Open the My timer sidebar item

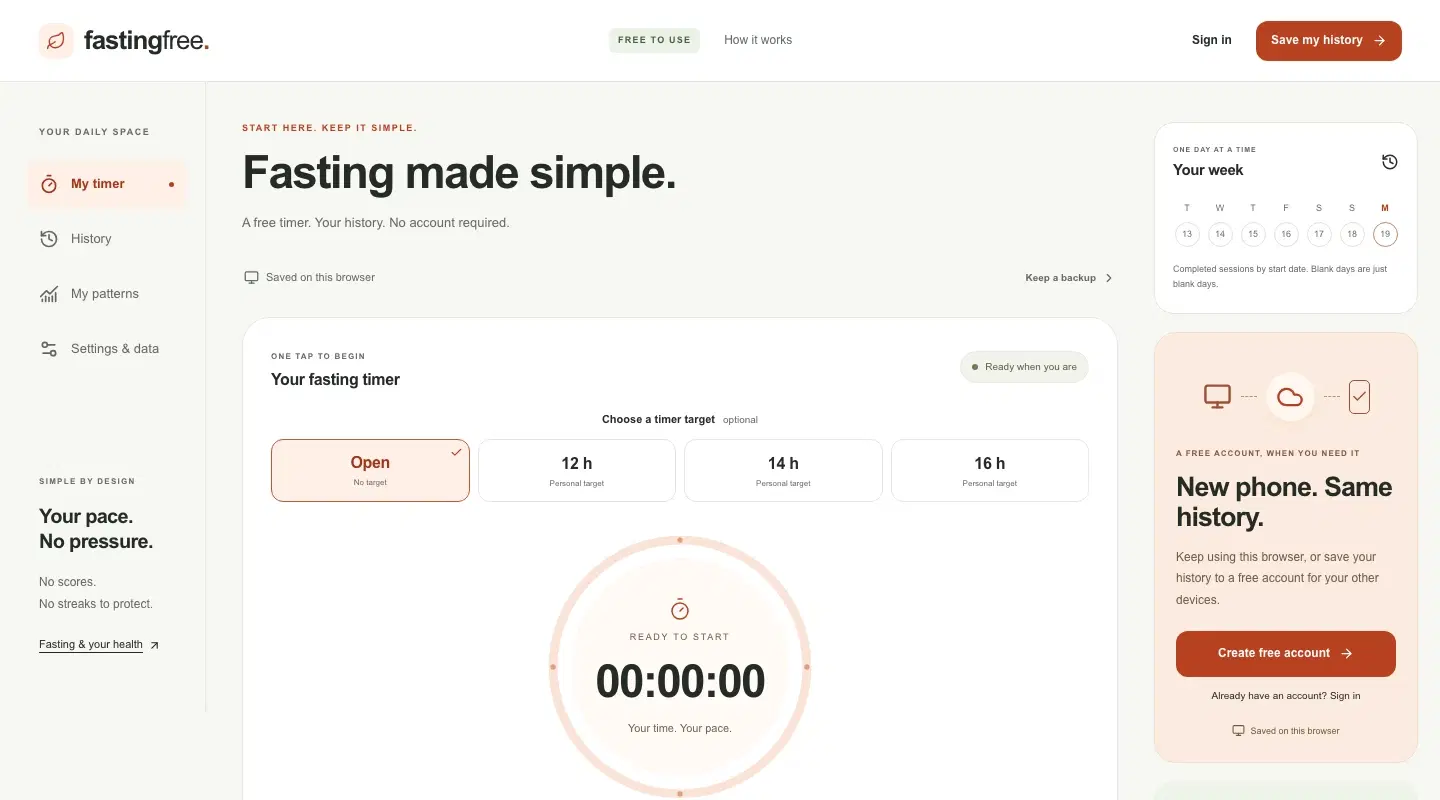107,184
